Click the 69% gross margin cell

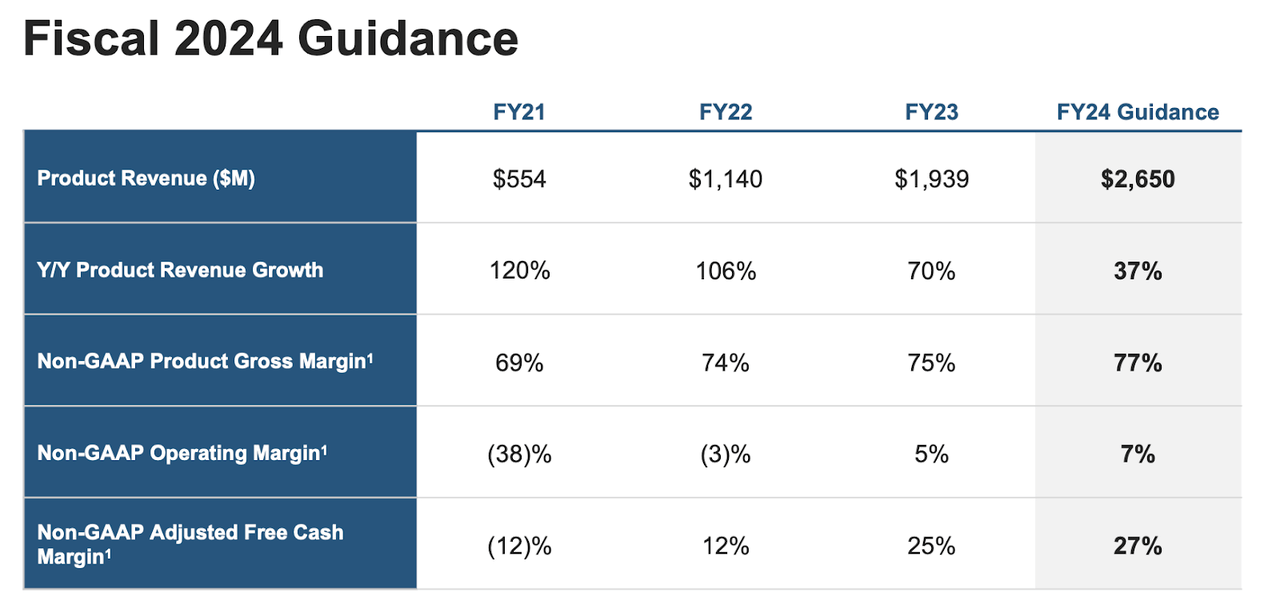point(519,362)
